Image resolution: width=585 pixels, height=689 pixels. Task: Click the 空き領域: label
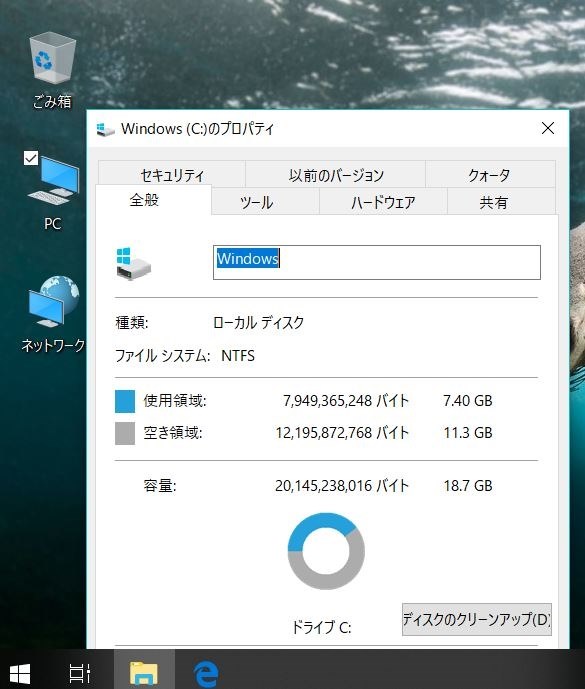pos(173,433)
